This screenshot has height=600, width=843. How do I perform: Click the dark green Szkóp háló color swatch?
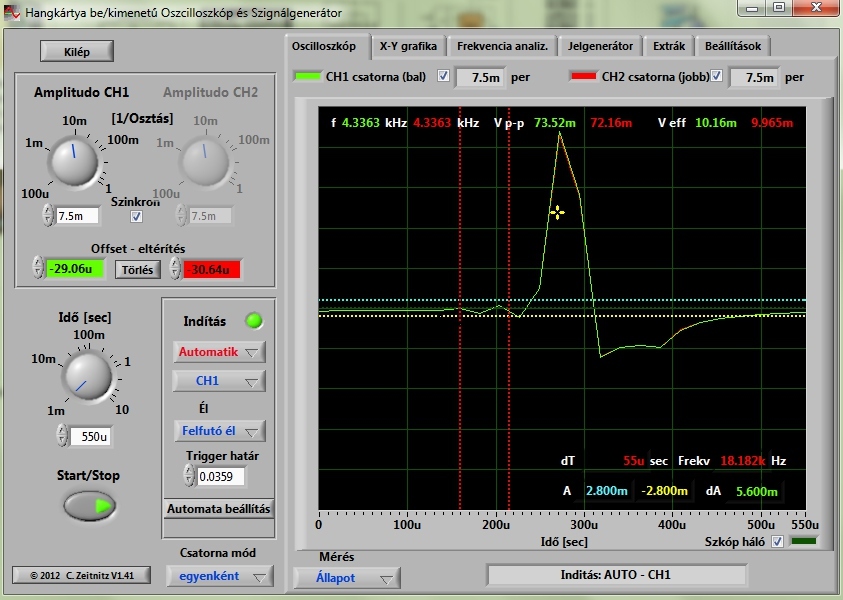pos(804,541)
